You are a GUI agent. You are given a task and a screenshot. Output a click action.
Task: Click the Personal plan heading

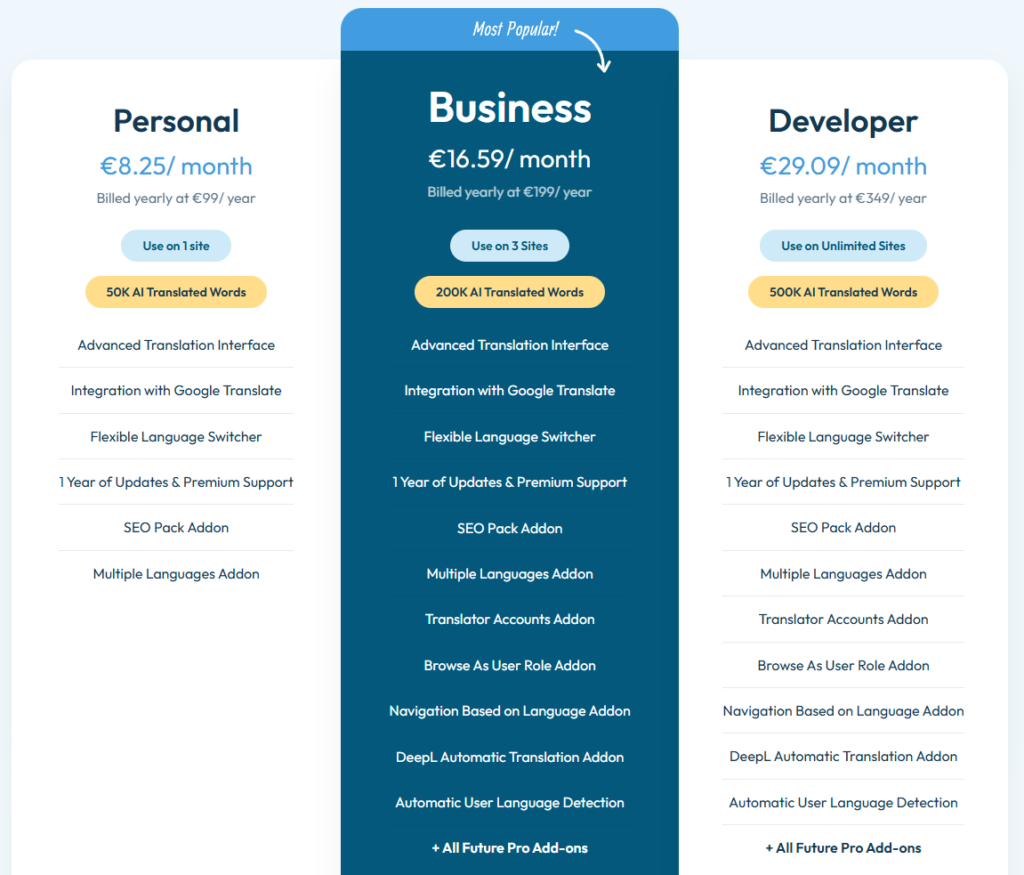176,121
